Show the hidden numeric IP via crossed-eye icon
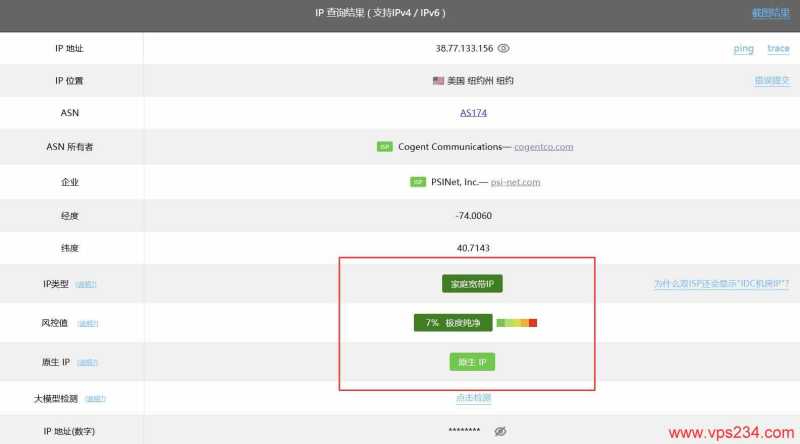 point(502,431)
